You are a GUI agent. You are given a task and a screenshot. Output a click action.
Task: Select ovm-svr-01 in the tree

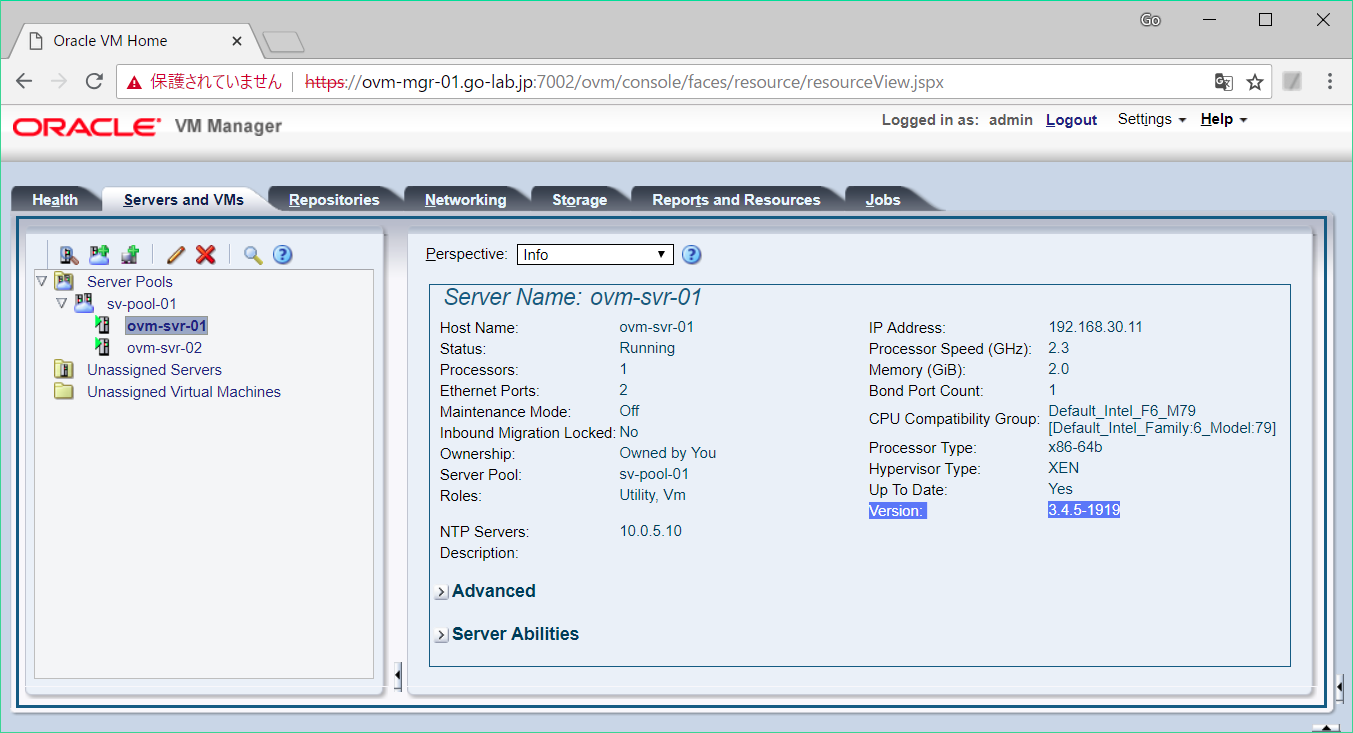(x=167, y=326)
